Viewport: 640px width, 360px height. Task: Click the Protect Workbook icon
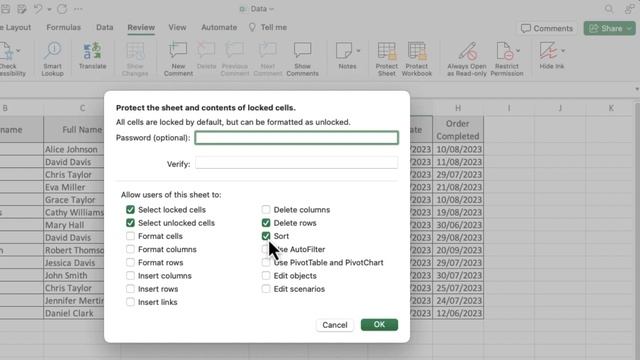417,59
